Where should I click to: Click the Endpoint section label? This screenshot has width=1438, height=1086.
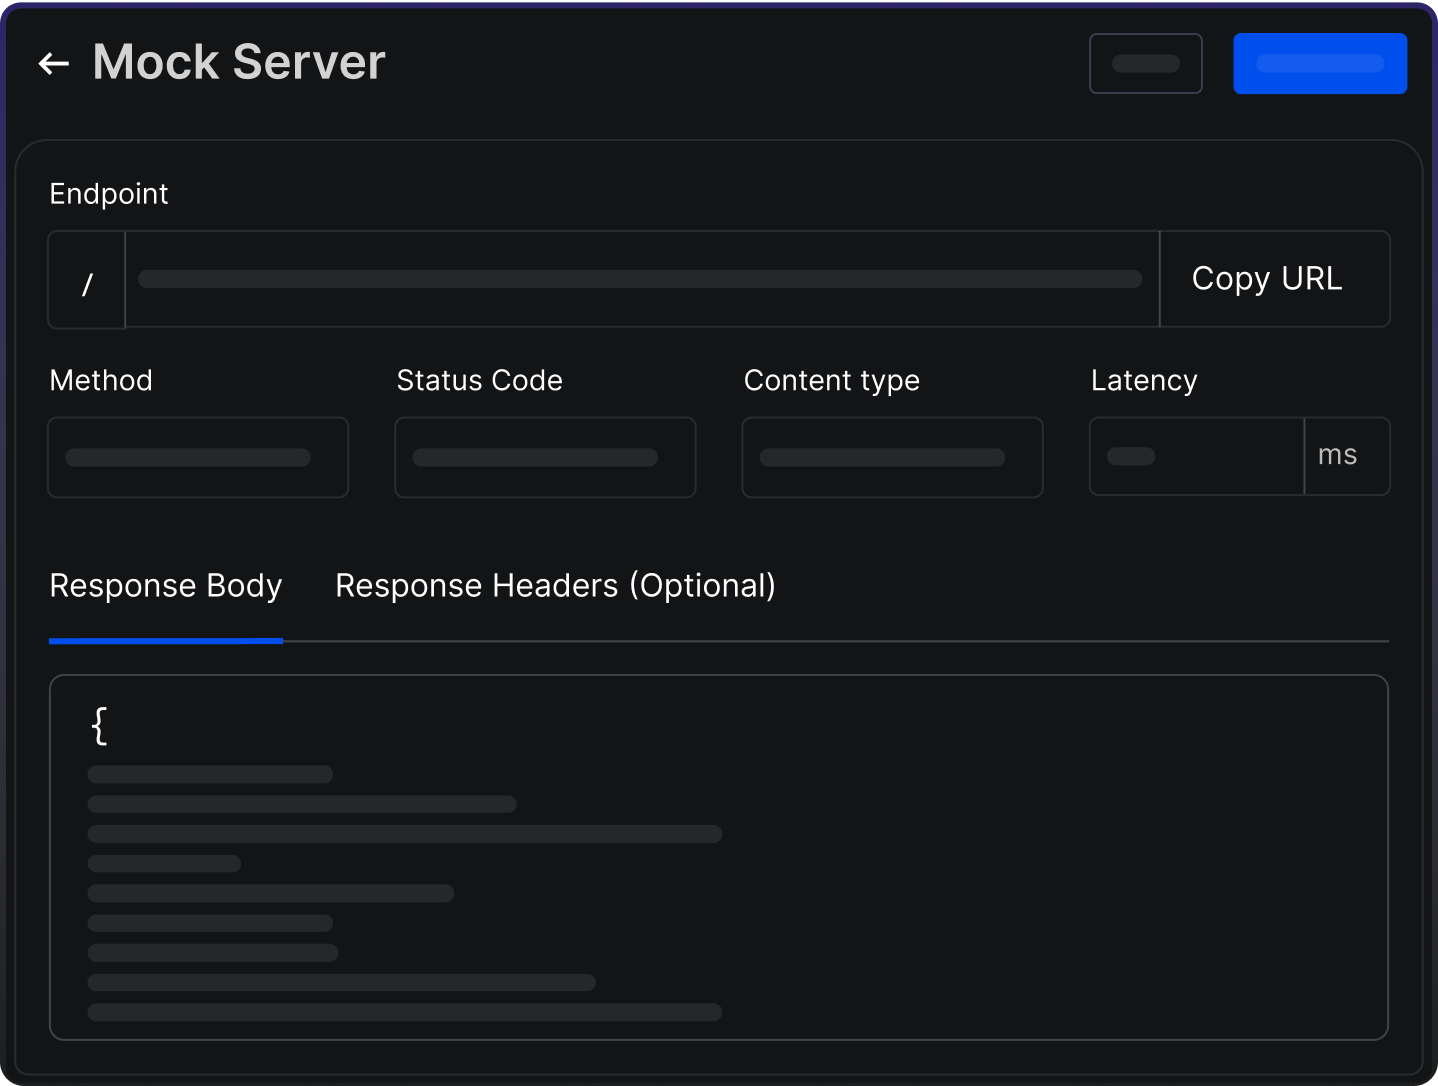(x=108, y=193)
